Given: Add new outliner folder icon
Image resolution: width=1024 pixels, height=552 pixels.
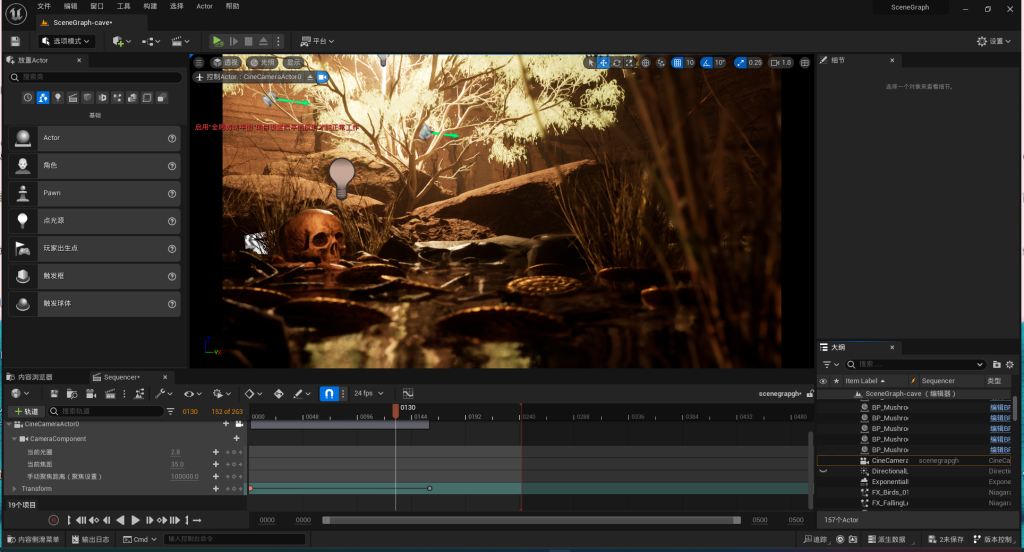Looking at the screenshot, I should click(x=997, y=365).
